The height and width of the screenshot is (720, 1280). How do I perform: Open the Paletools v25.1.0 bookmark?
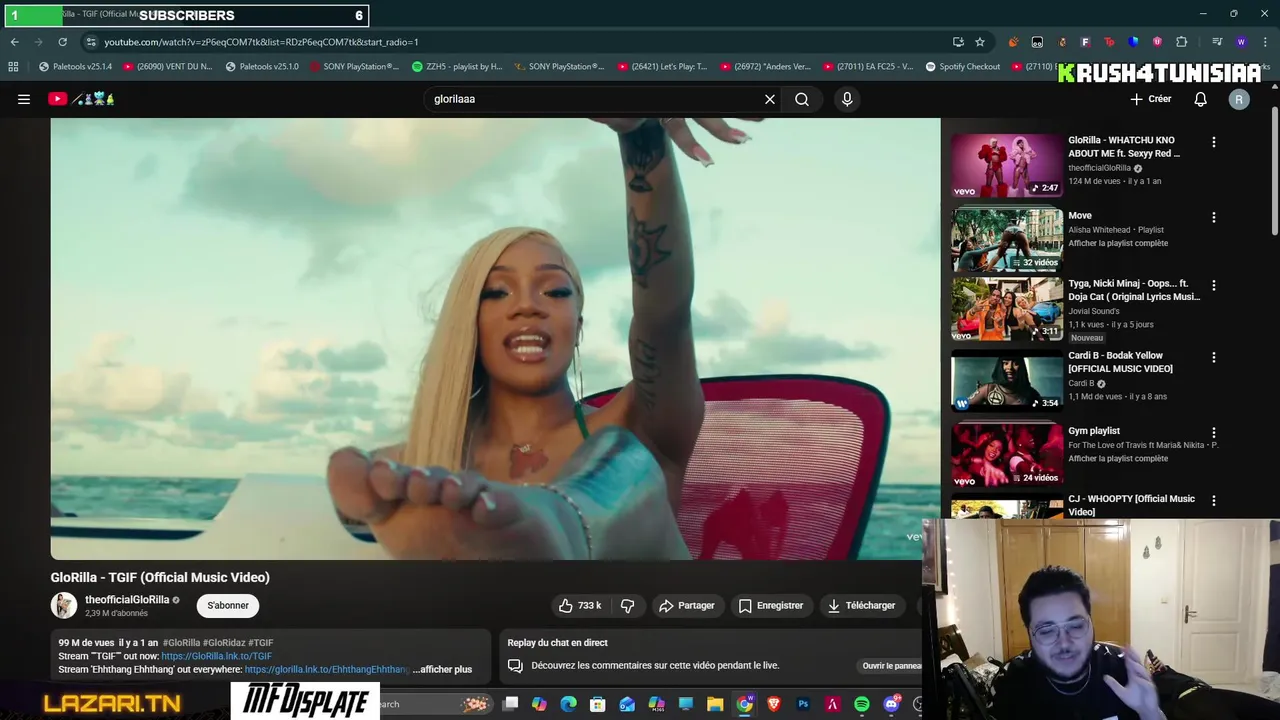coord(262,67)
